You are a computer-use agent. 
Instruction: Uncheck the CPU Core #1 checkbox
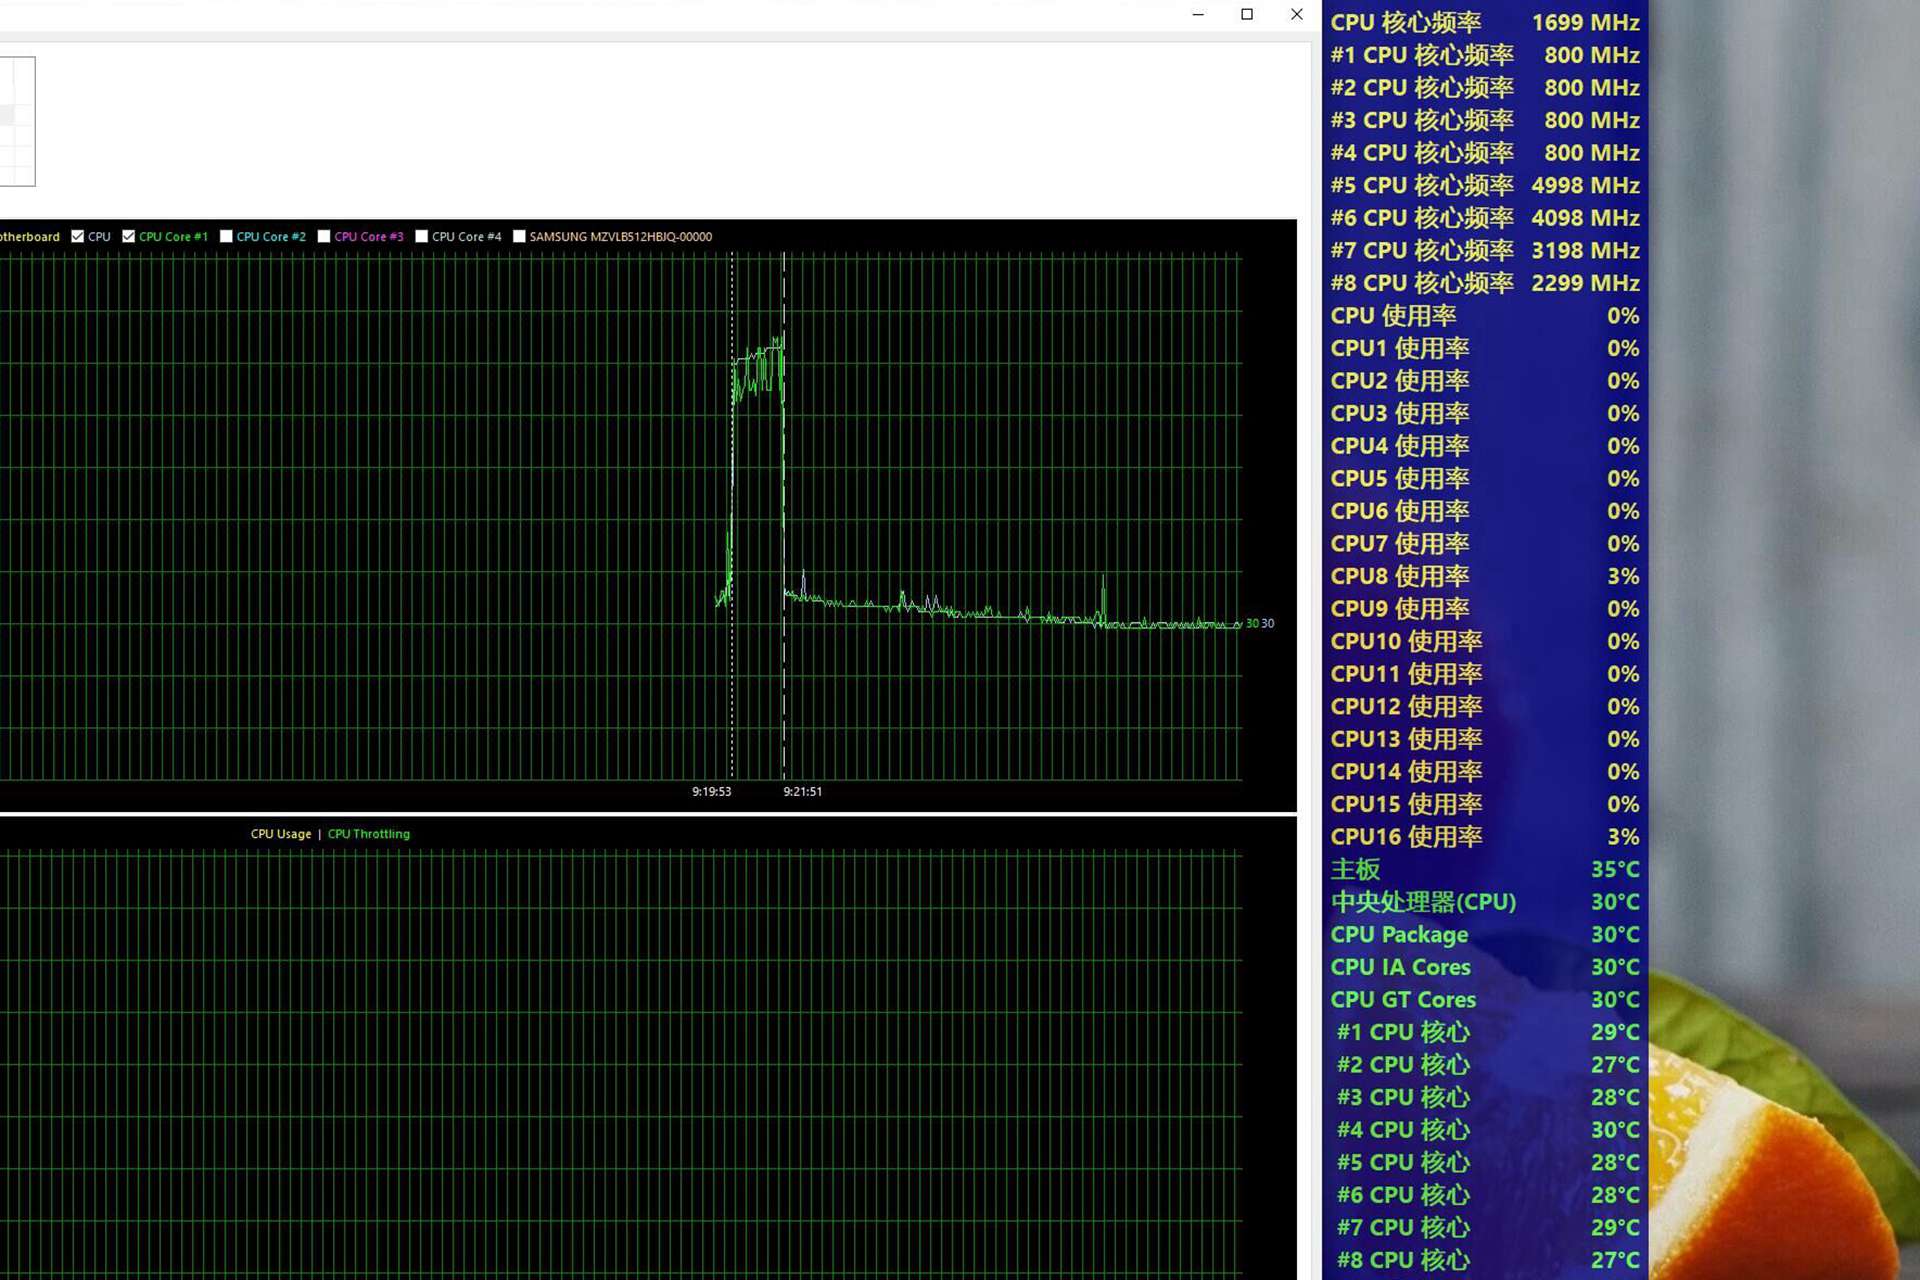pyautogui.click(x=129, y=237)
